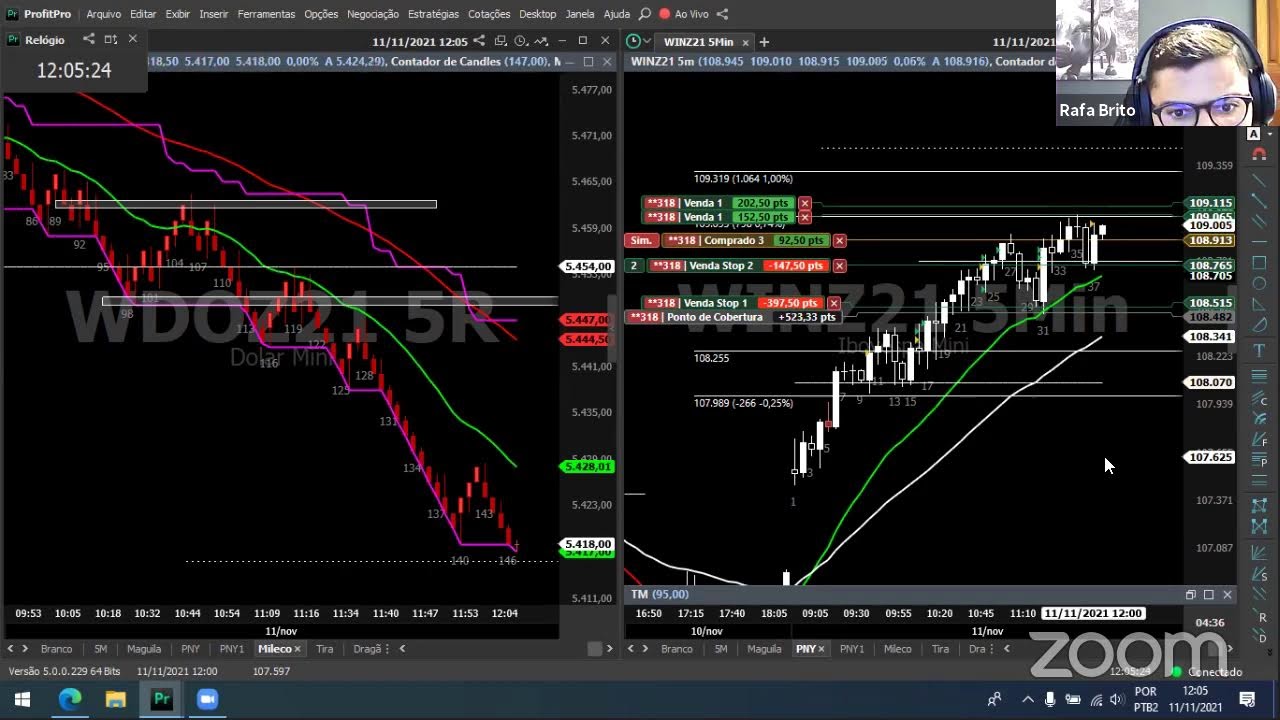Open the Opções menu
Screen dimensions: 1280x720
pyautogui.click(x=321, y=14)
